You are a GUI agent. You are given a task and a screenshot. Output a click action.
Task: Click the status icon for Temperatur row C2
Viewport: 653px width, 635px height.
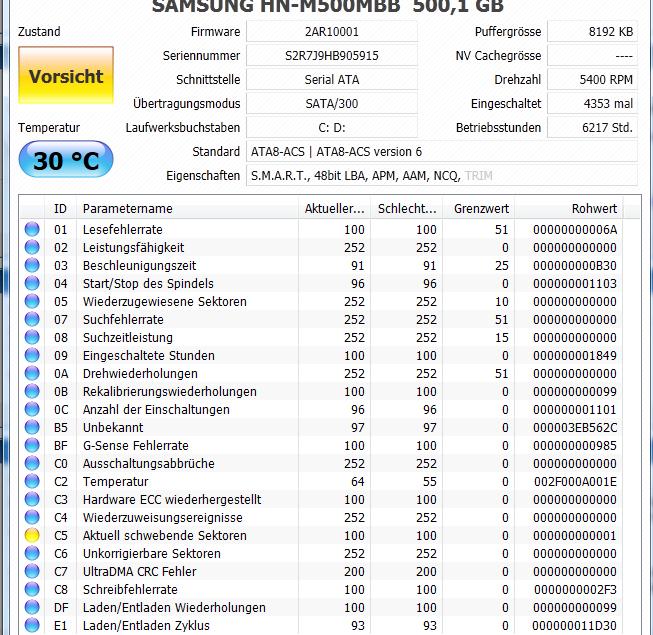pos(32,481)
